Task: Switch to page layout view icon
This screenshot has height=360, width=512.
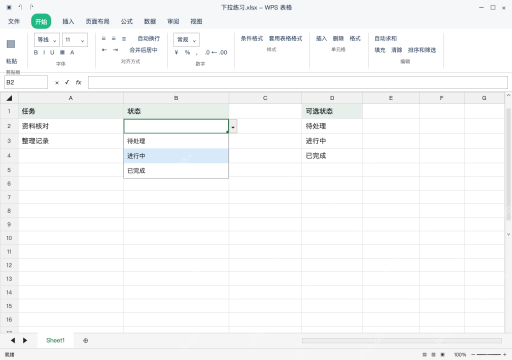Action: click(433, 355)
